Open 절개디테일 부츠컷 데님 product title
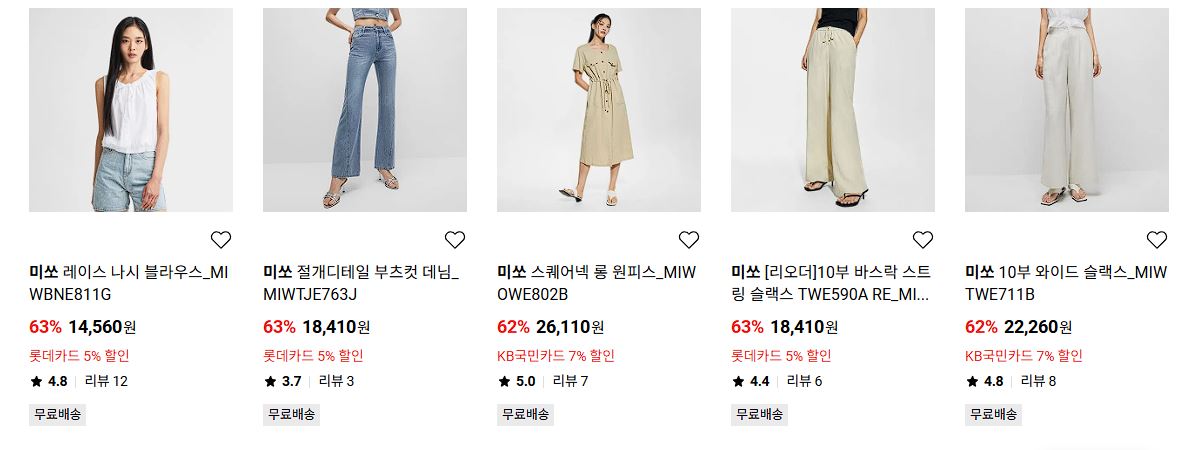The height and width of the screenshot is (450, 1180). pyautogui.click(x=361, y=283)
